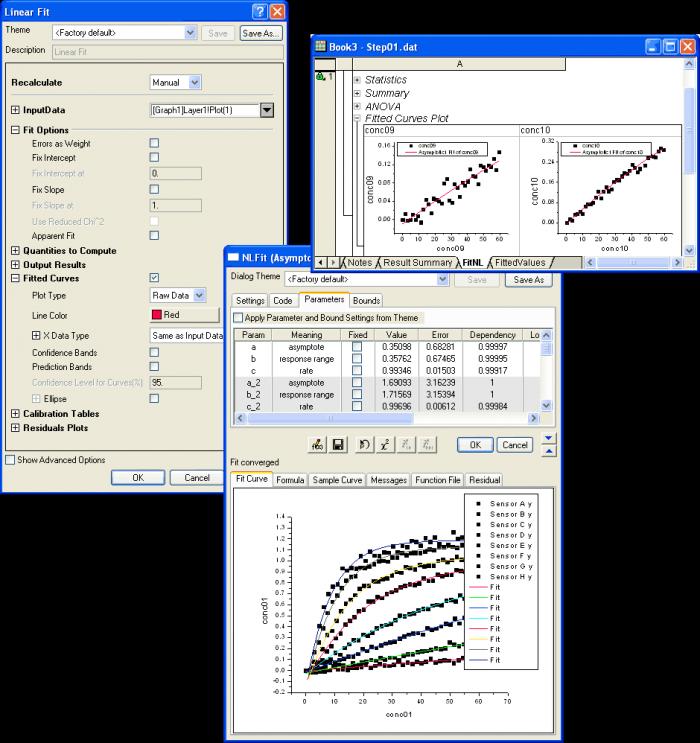The height and width of the screenshot is (743, 700).
Task: Click the Red line color swatch
Action: 184,315
